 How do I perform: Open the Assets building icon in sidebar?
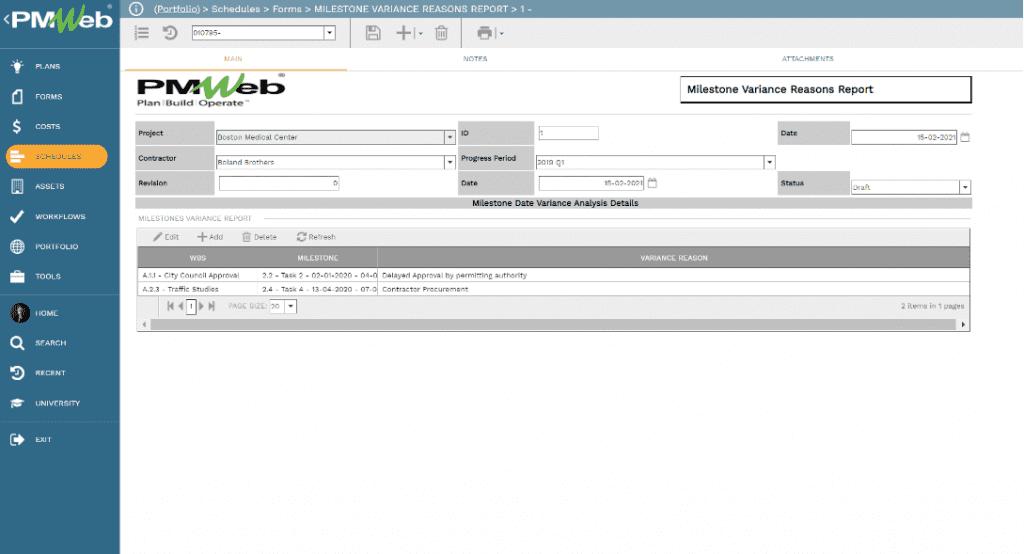coord(17,186)
